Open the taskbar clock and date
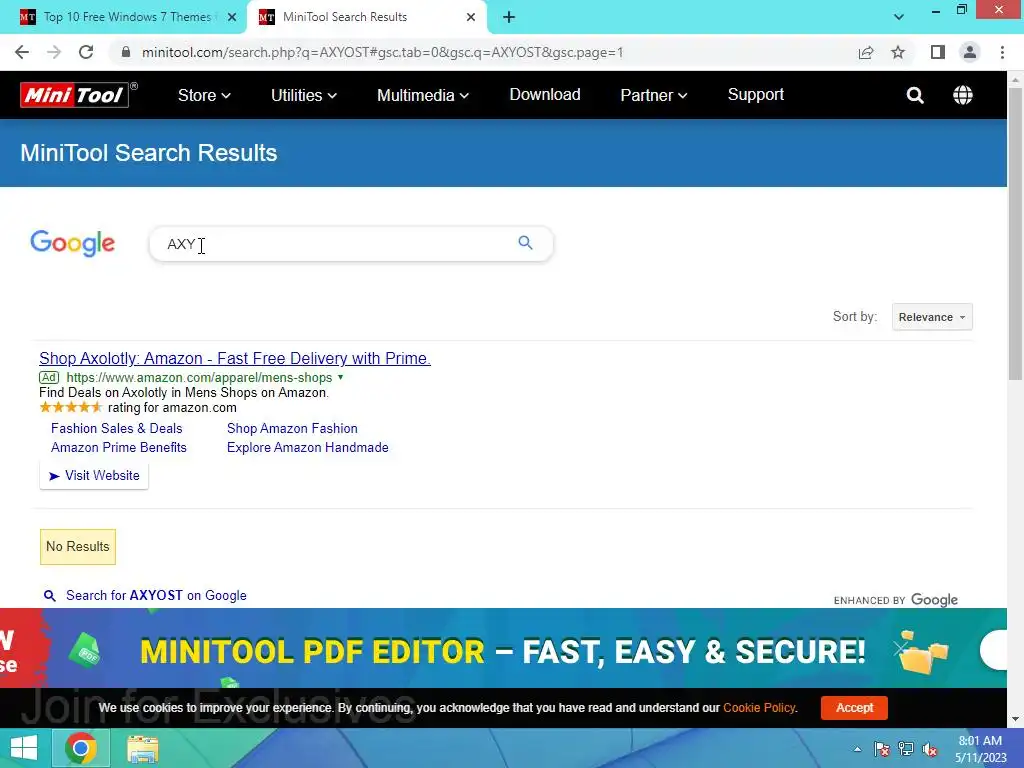The image size is (1024, 768). click(981, 749)
